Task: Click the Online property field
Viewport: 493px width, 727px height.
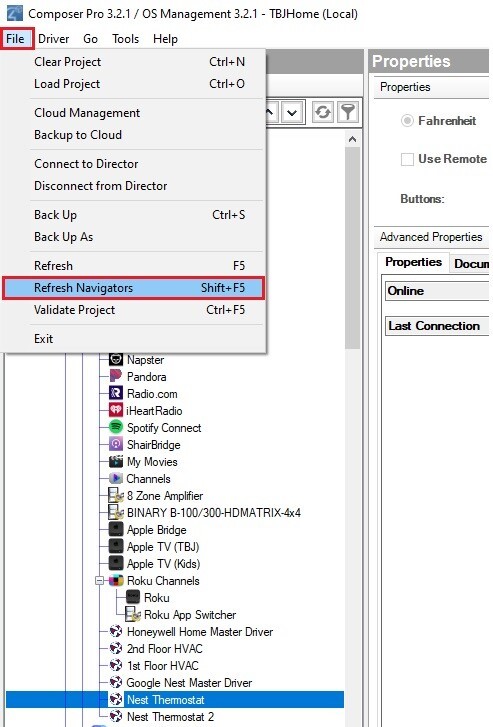Action: coord(438,291)
